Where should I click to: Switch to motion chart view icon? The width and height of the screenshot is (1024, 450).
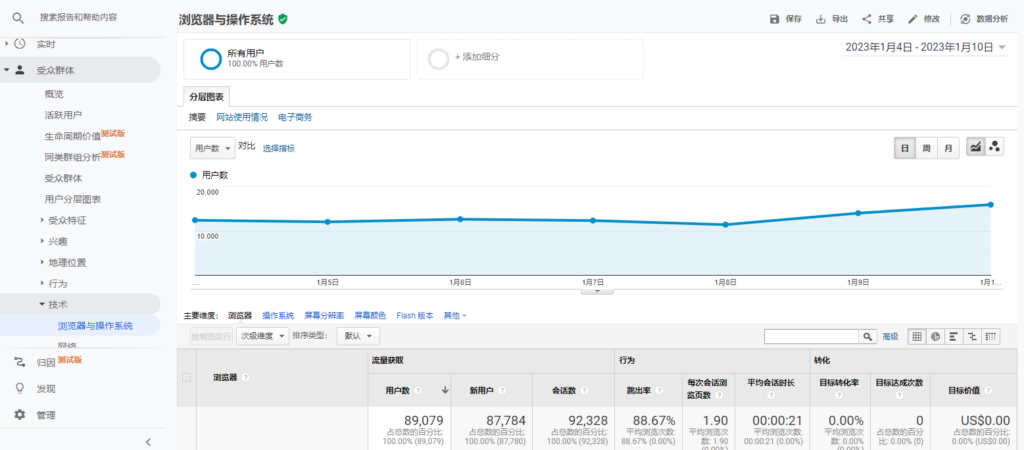click(x=995, y=147)
